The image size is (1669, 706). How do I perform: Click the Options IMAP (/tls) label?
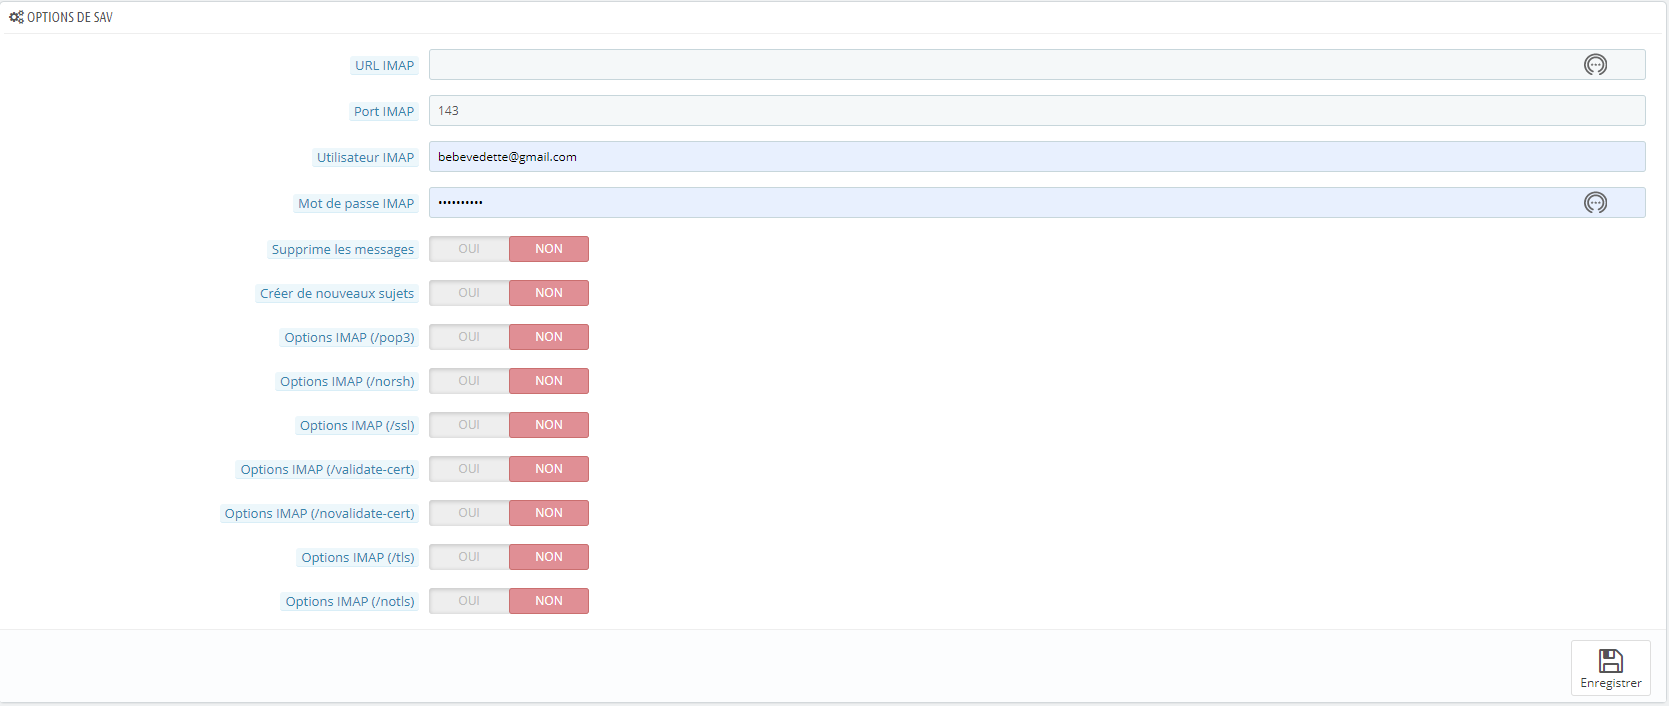click(358, 558)
